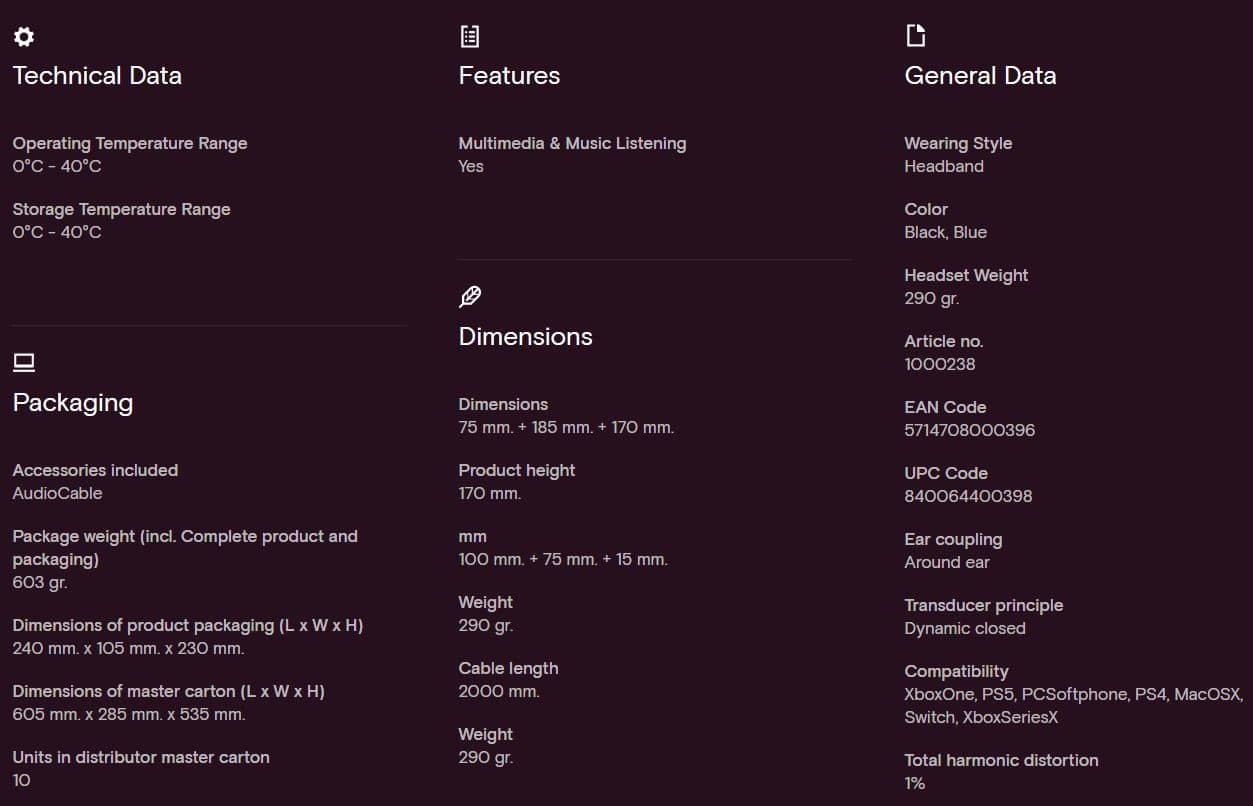This screenshot has height=806, width=1253.
Task: Click the large Dimensions section heading
Action: (525, 337)
